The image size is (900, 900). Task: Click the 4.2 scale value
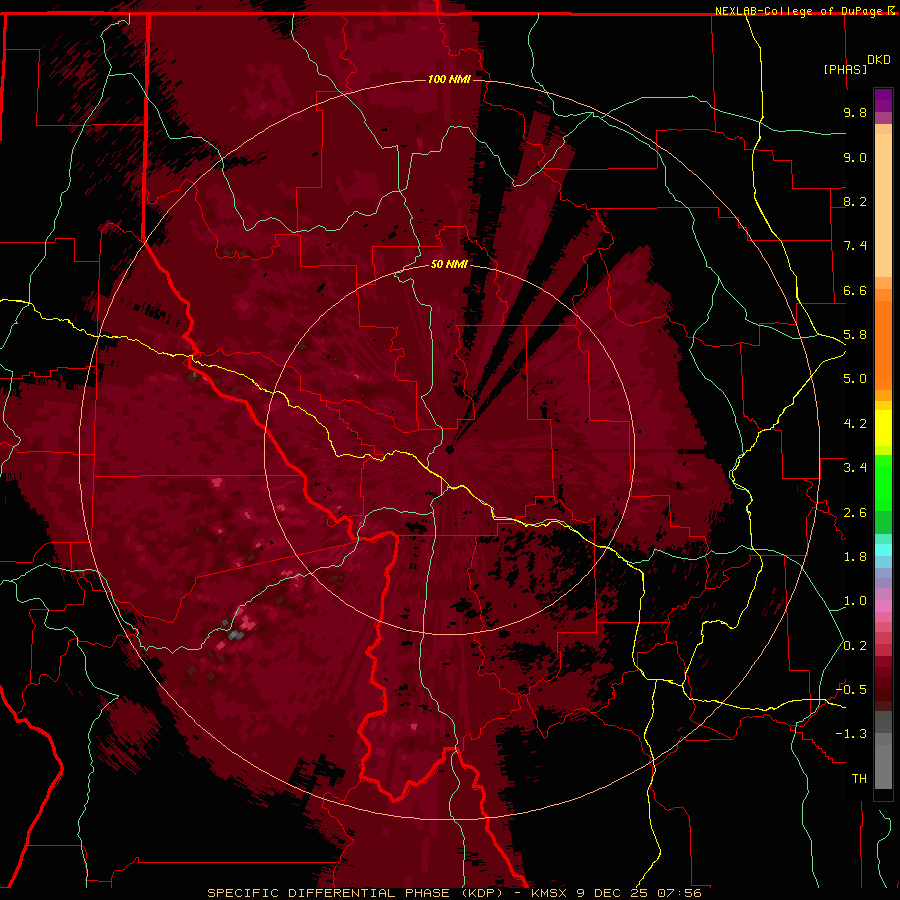(855, 424)
